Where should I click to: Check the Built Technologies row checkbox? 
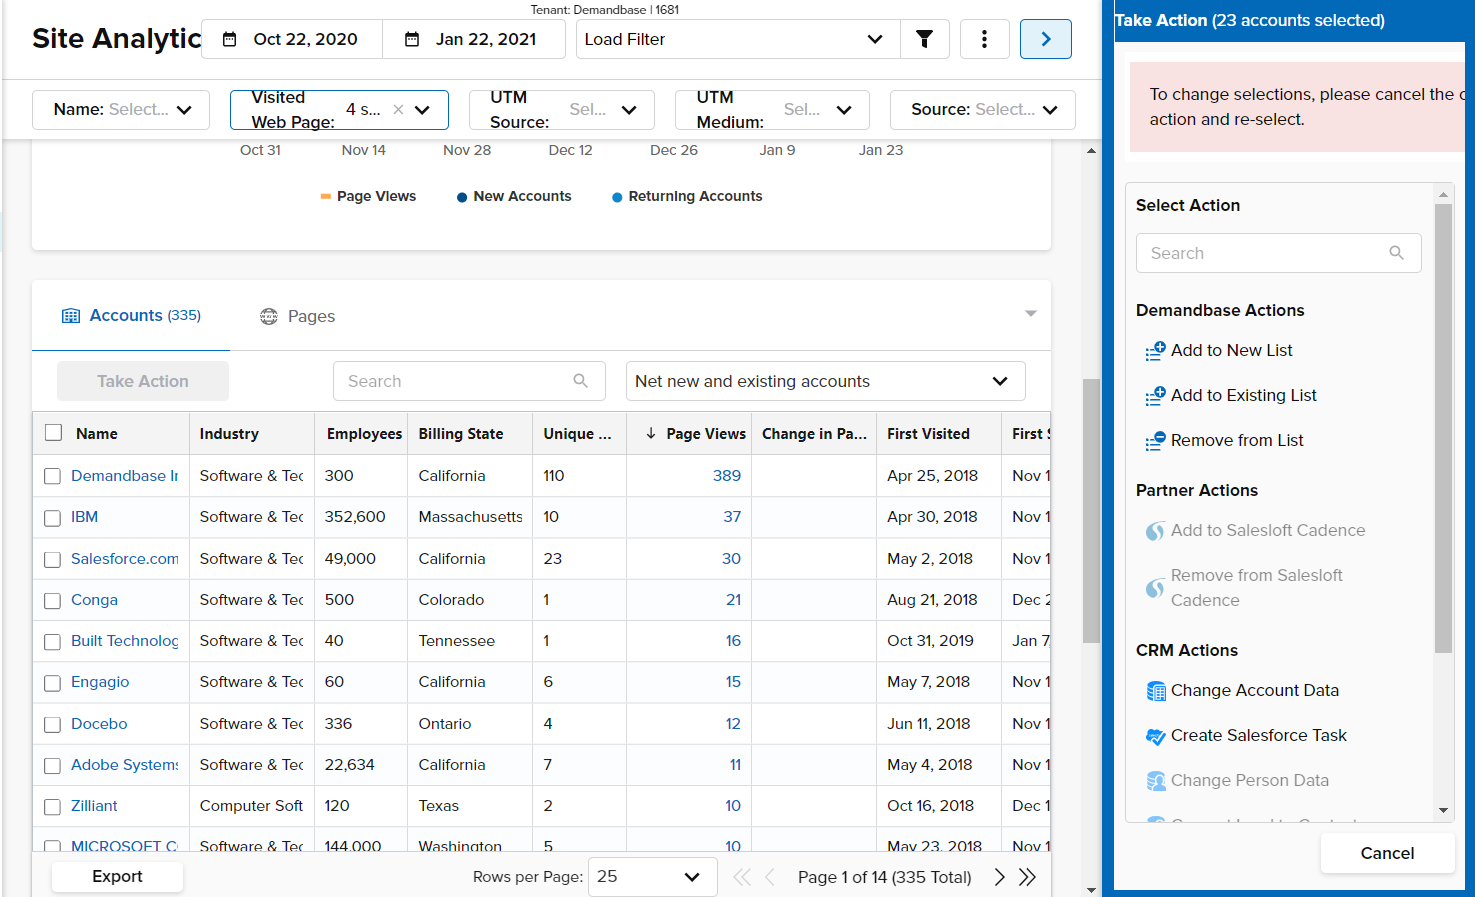click(53, 642)
